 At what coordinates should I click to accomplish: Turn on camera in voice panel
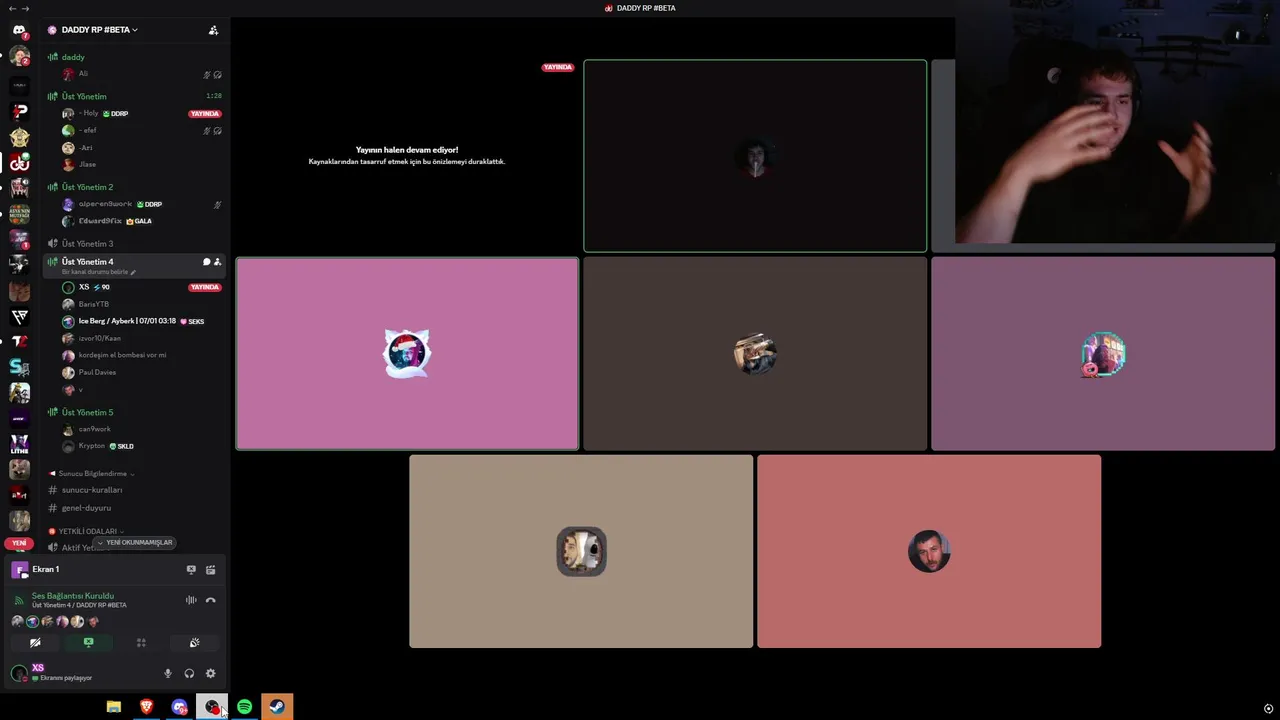[35, 643]
